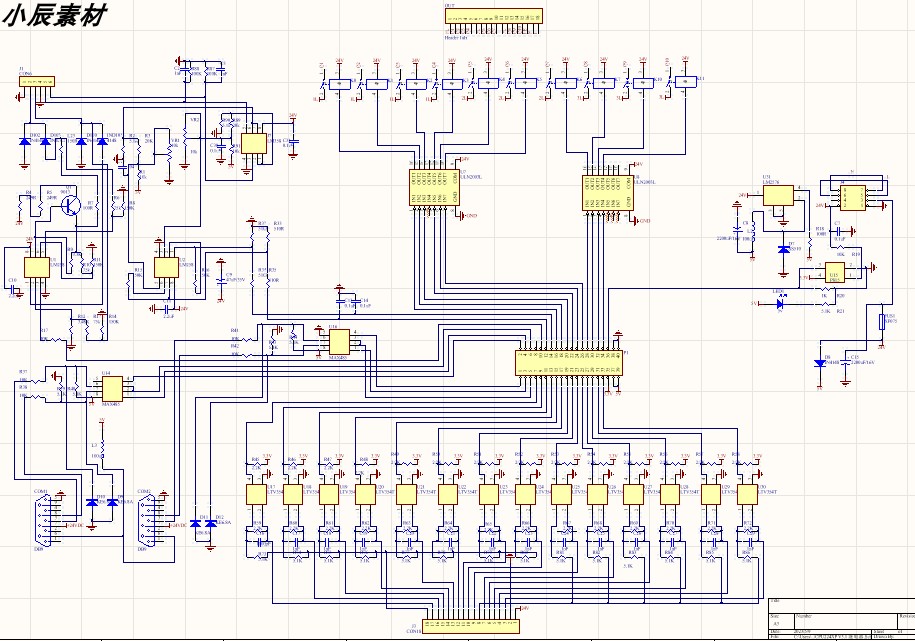
Task: Click the U16 MAX485 transceiver chip
Action: pyautogui.click(x=339, y=342)
